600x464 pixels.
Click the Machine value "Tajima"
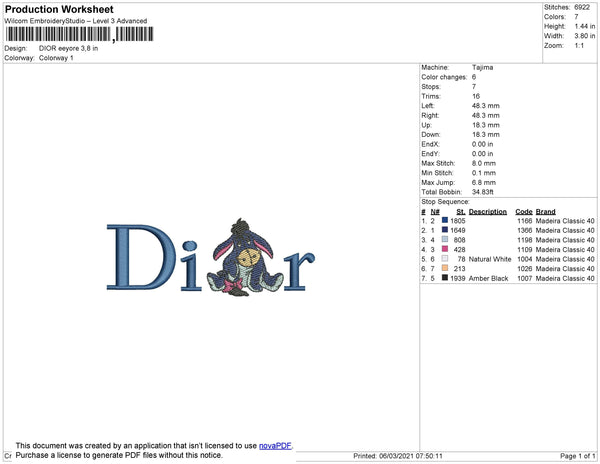click(x=482, y=67)
